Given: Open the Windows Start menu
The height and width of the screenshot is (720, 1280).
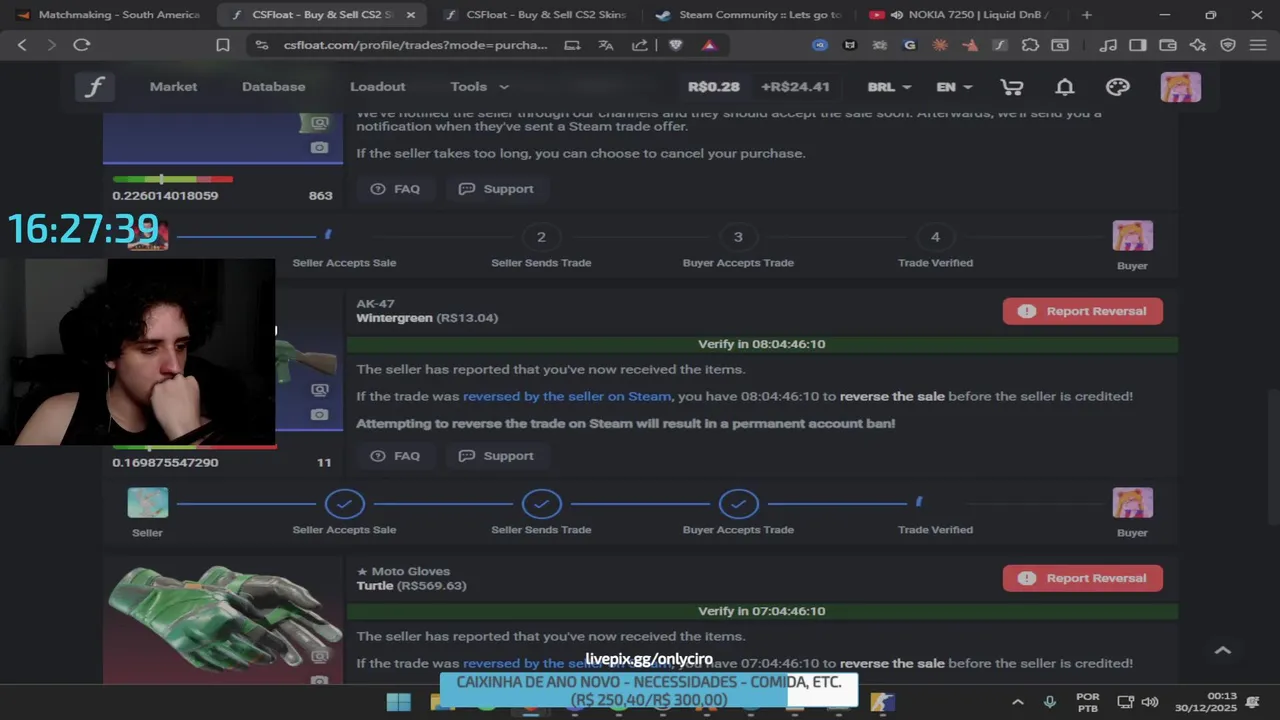Looking at the screenshot, I should pyautogui.click(x=398, y=702).
